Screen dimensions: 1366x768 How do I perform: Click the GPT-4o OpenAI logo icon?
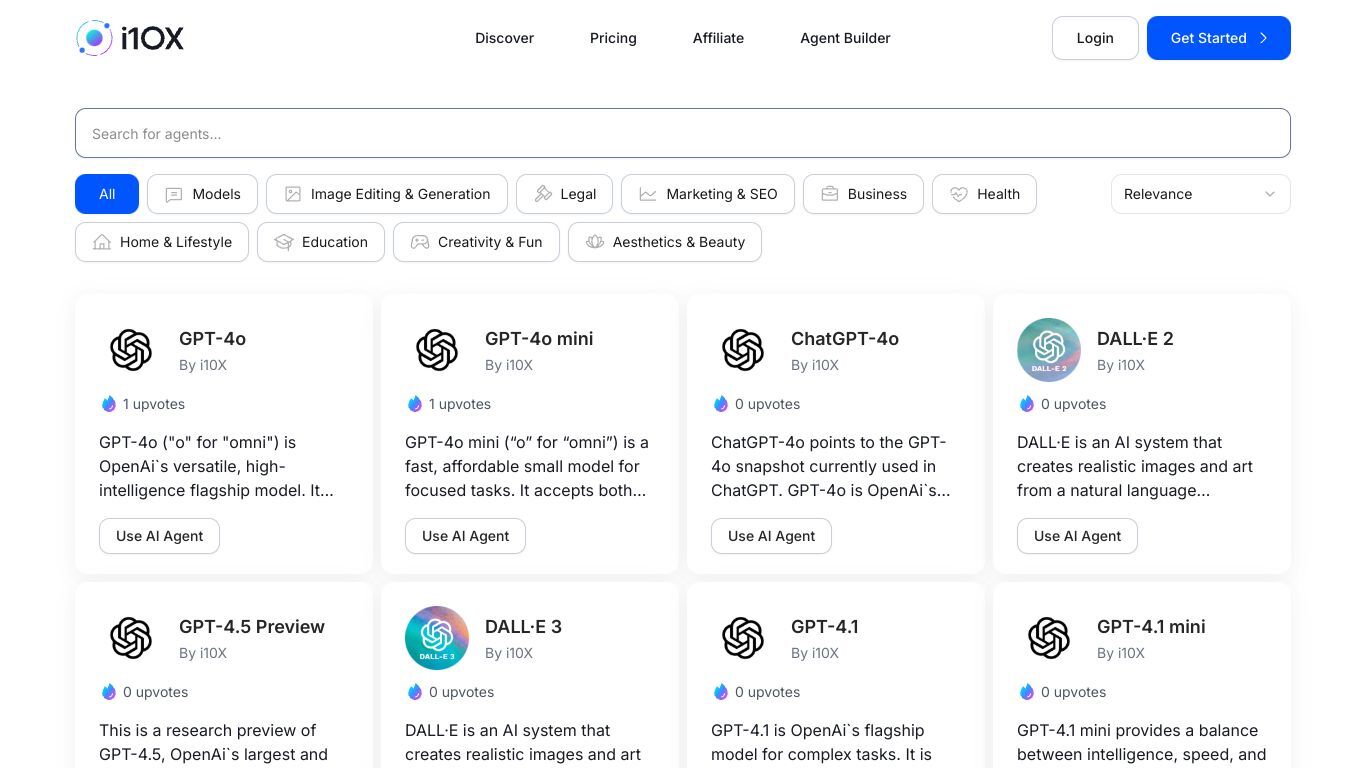(131, 350)
